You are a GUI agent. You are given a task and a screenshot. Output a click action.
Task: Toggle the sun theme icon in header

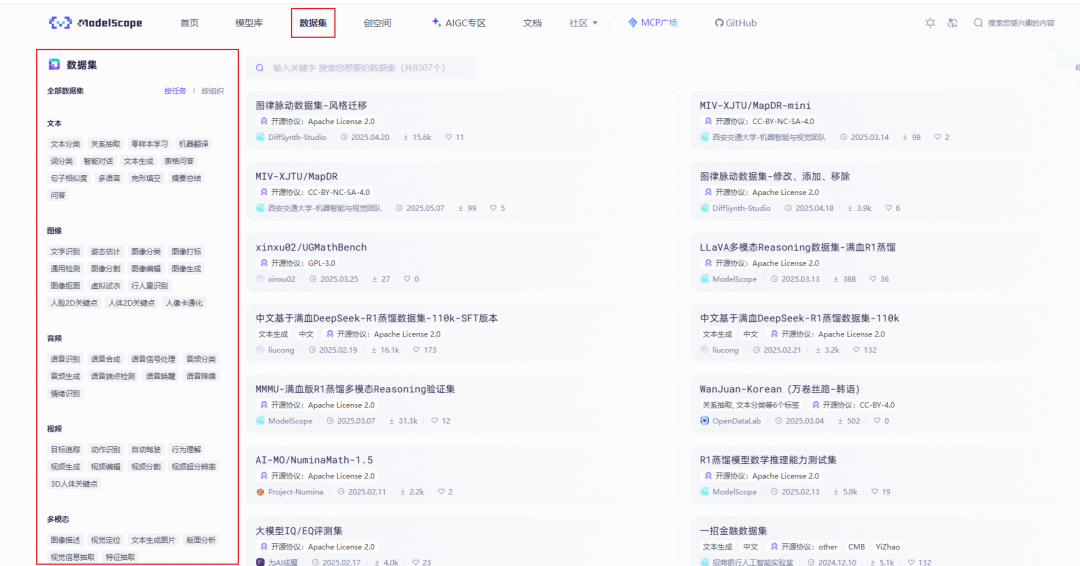point(930,23)
